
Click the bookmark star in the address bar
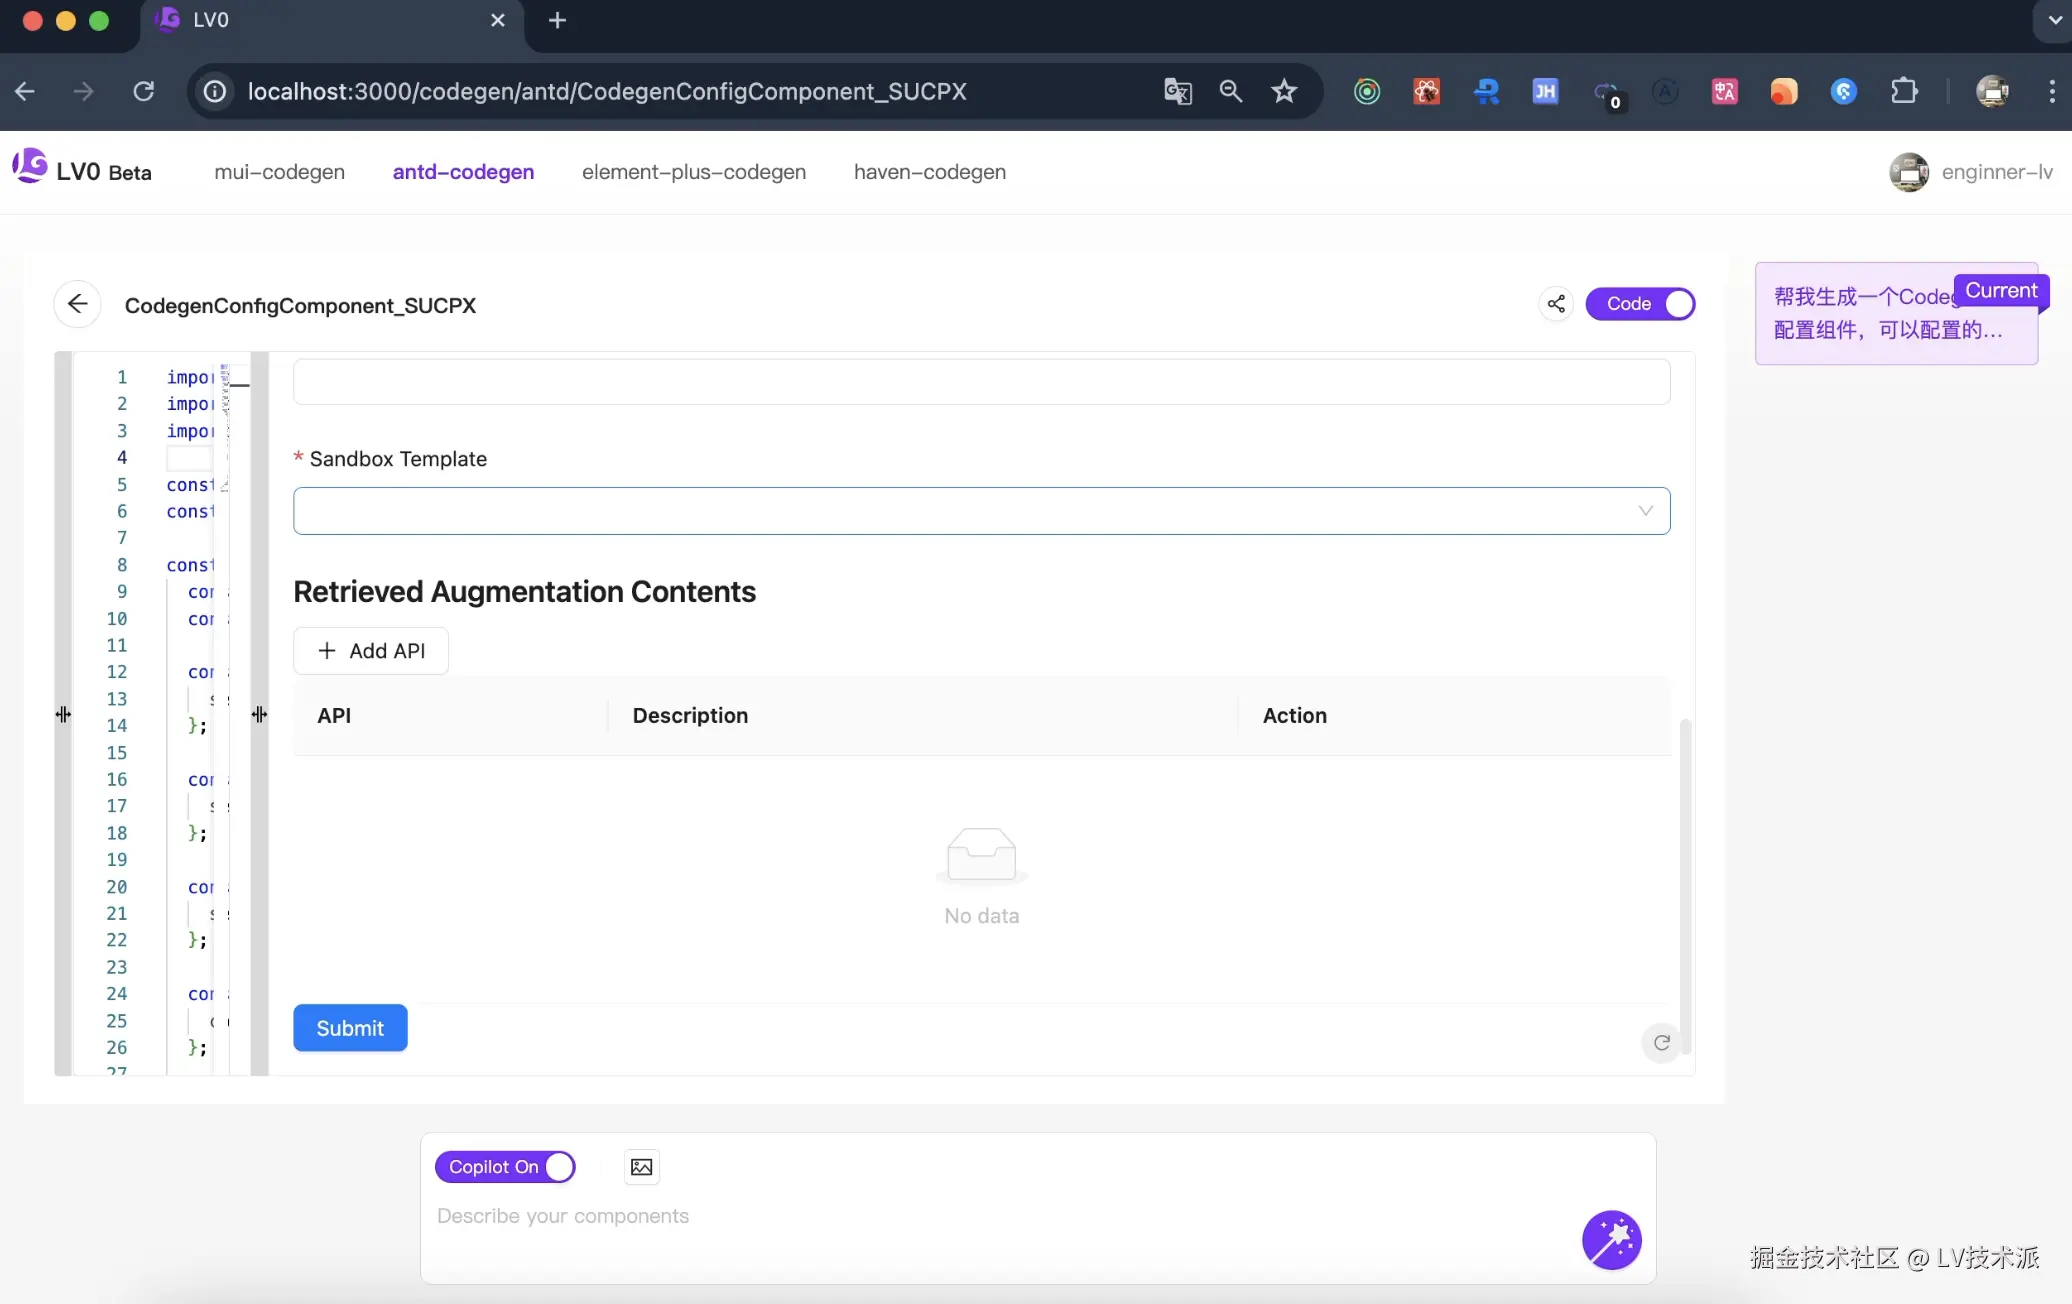[x=1284, y=92]
